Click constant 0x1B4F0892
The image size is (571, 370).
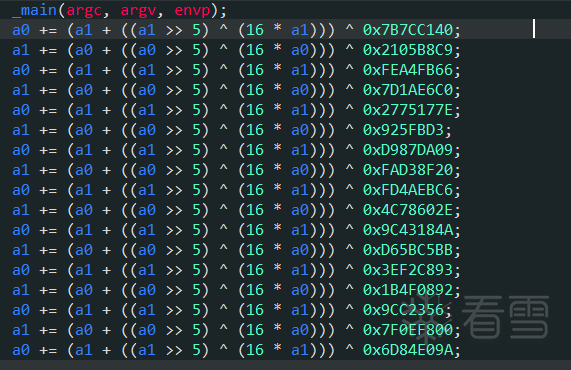coord(408,290)
